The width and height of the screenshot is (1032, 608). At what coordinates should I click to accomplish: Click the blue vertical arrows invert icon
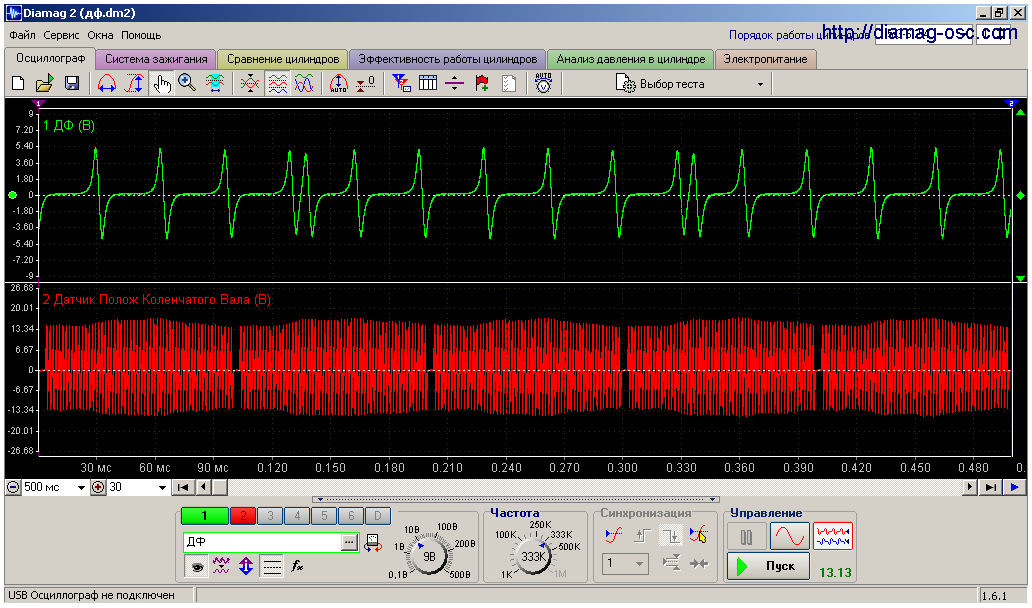click(x=246, y=566)
